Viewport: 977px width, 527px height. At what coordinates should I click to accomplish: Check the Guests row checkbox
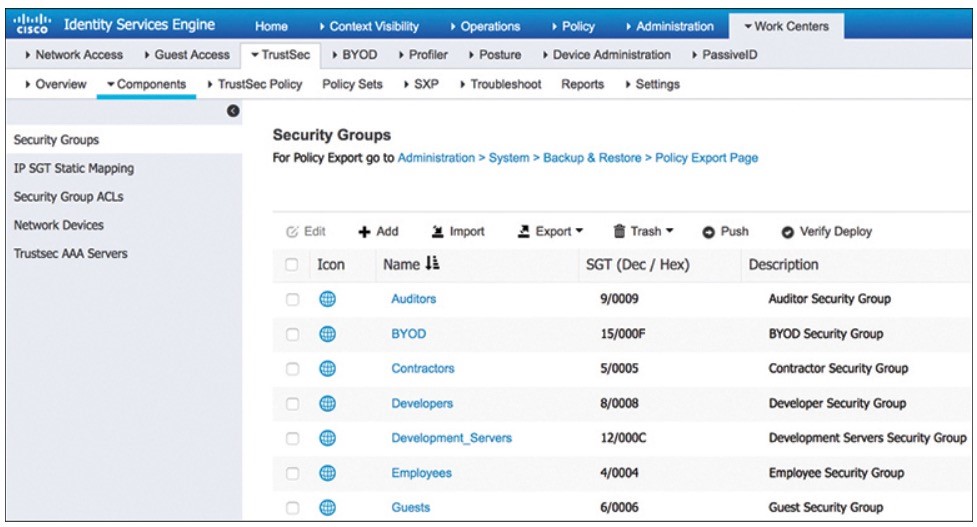[292, 508]
